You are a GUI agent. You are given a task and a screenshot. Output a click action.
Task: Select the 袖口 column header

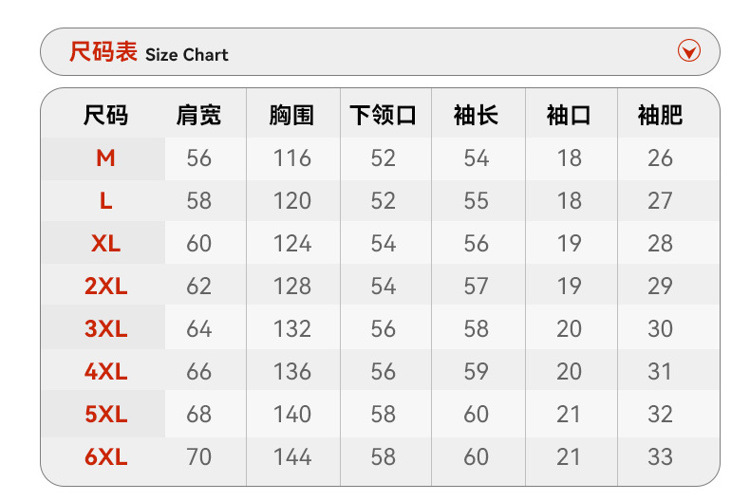(x=568, y=115)
